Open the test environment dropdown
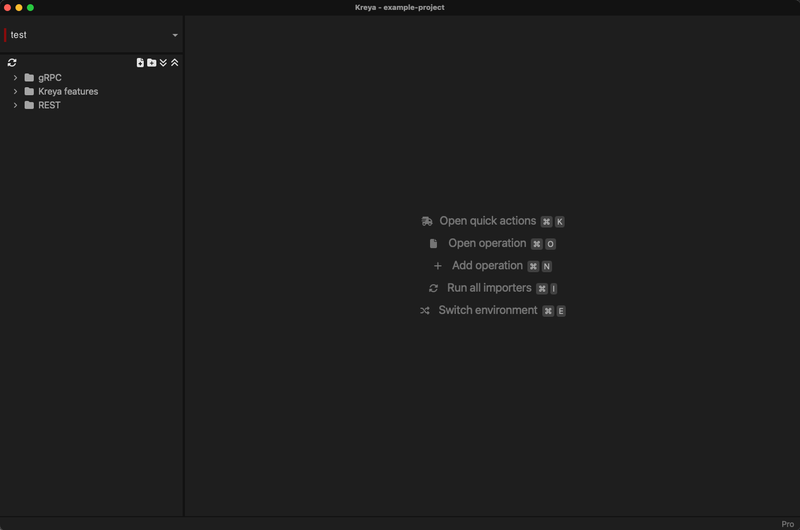Image resolution: width=800 pixels, height=530 pixels. click(175, 35)
